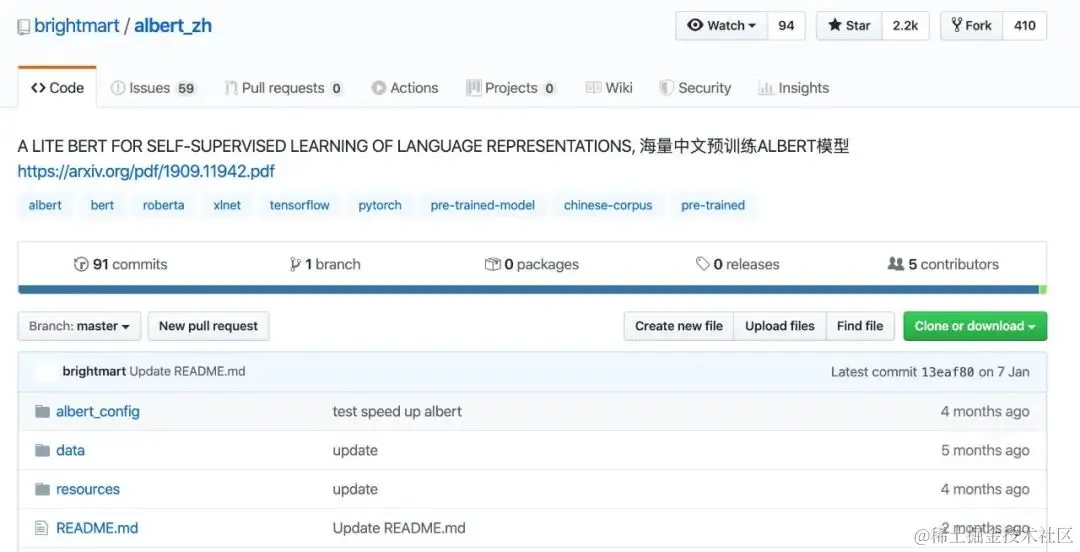Switch to the Security tab

[x=695, y=88]
